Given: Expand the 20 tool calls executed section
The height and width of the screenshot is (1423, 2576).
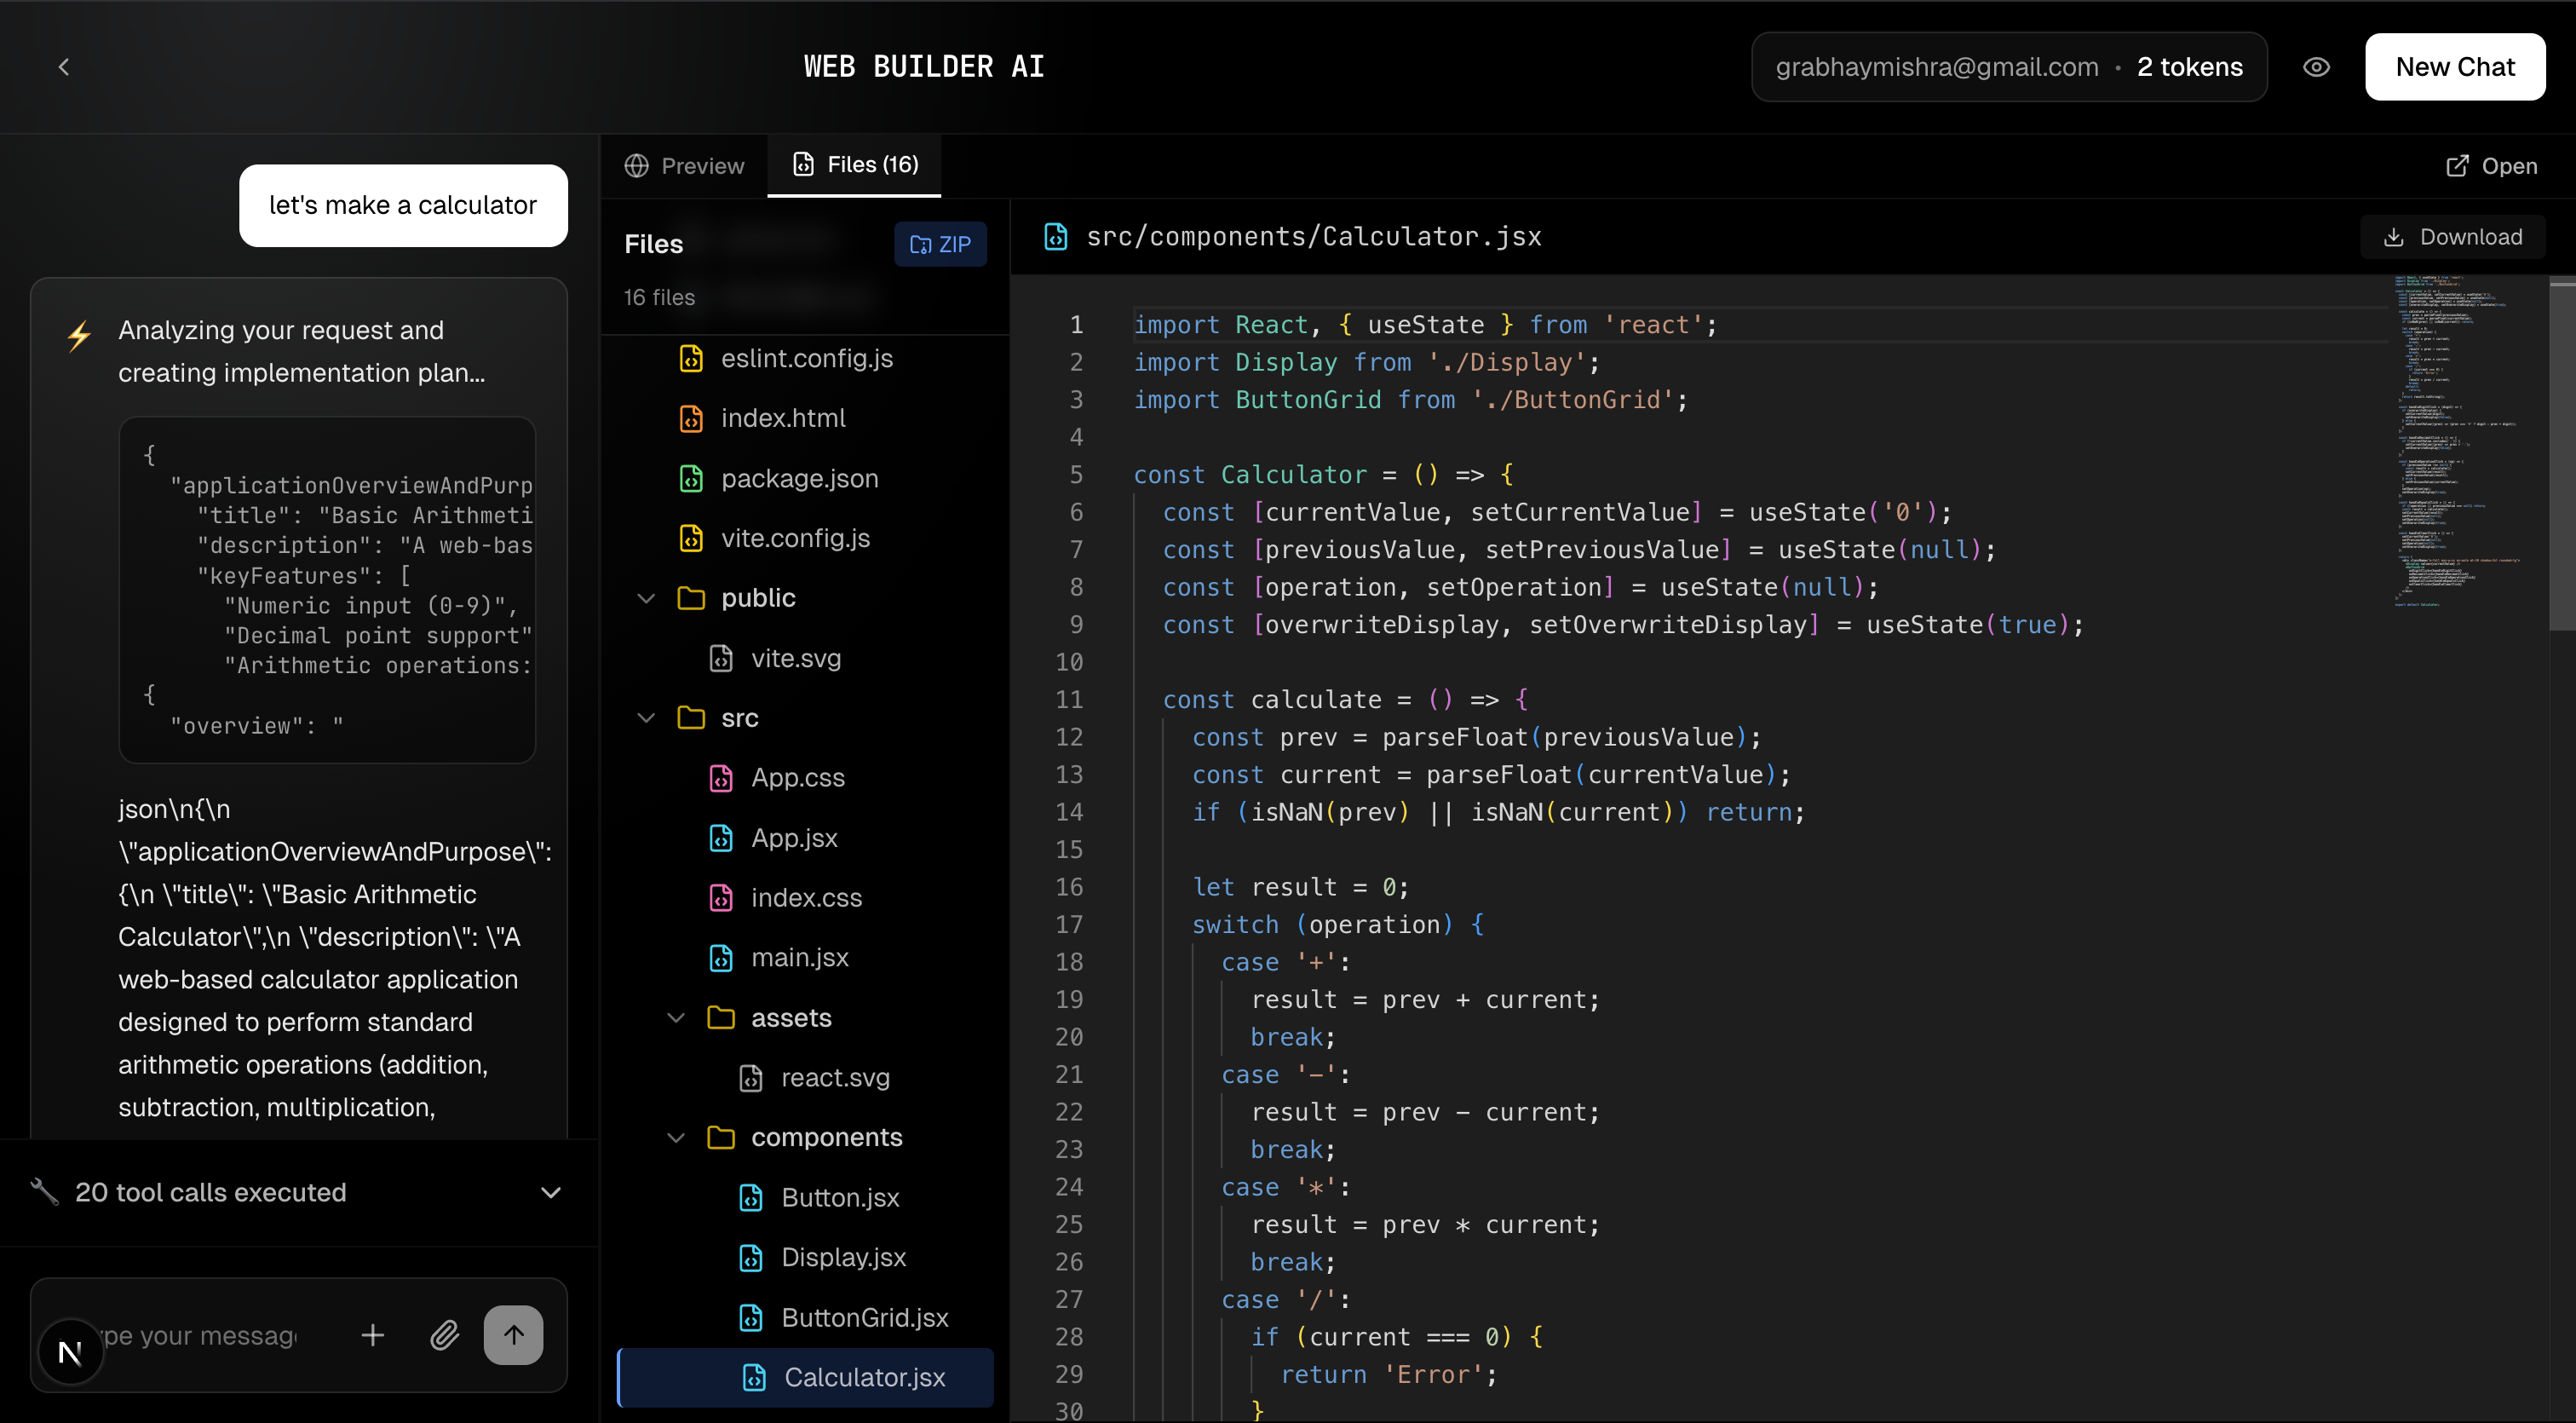Looking at the screenshot, I should pos(551,1192).
